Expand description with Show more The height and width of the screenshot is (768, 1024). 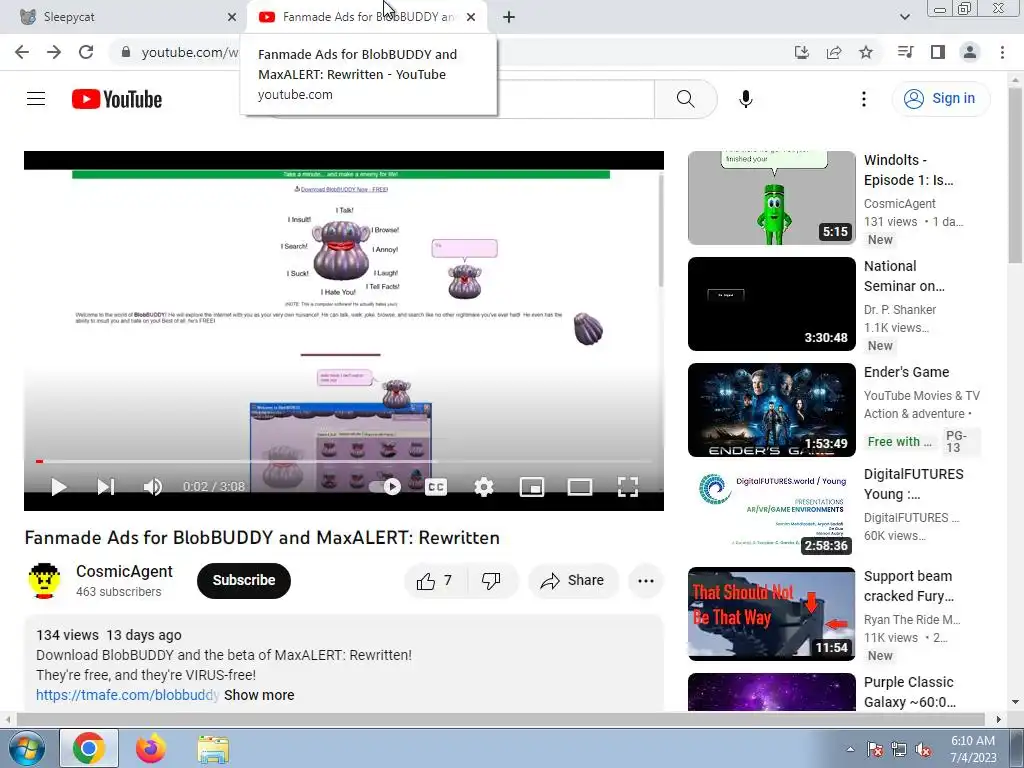click(x=259, y=695)
